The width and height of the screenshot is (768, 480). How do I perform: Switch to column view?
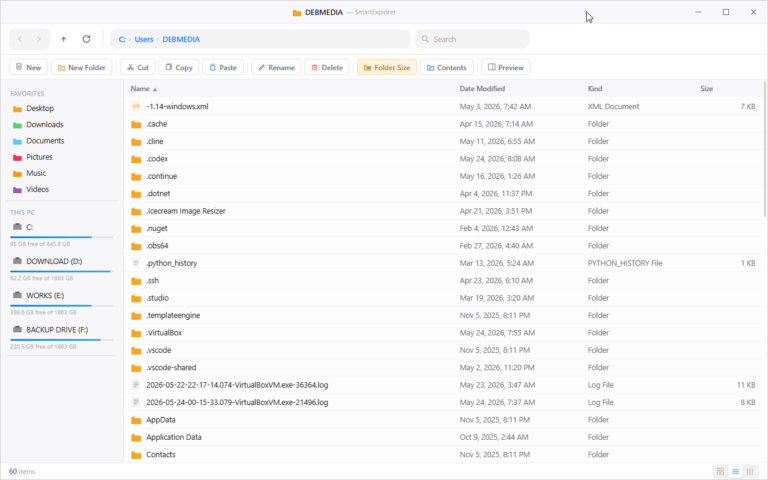(750, 471)
